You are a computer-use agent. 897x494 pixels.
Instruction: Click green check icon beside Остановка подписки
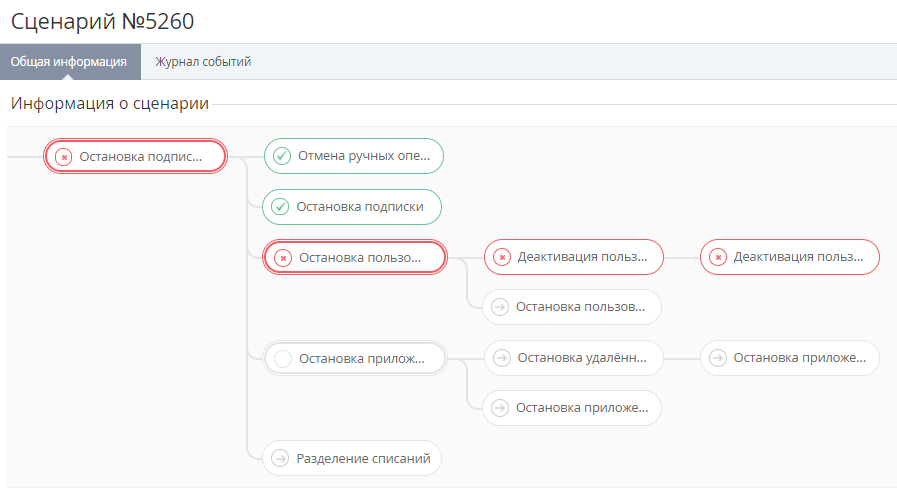281,207
